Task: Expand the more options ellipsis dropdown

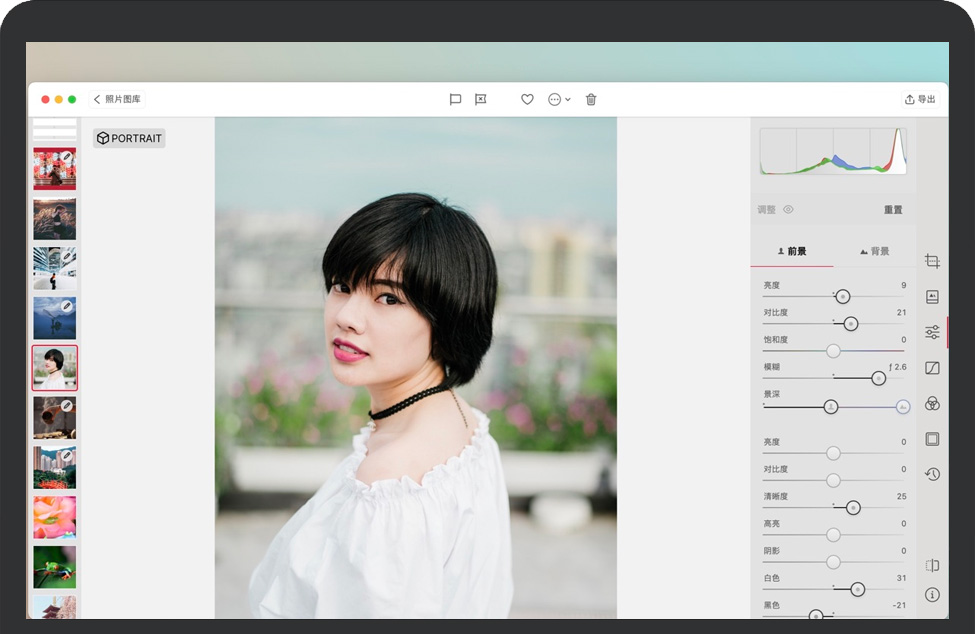Action: click(x=559, y=99)
